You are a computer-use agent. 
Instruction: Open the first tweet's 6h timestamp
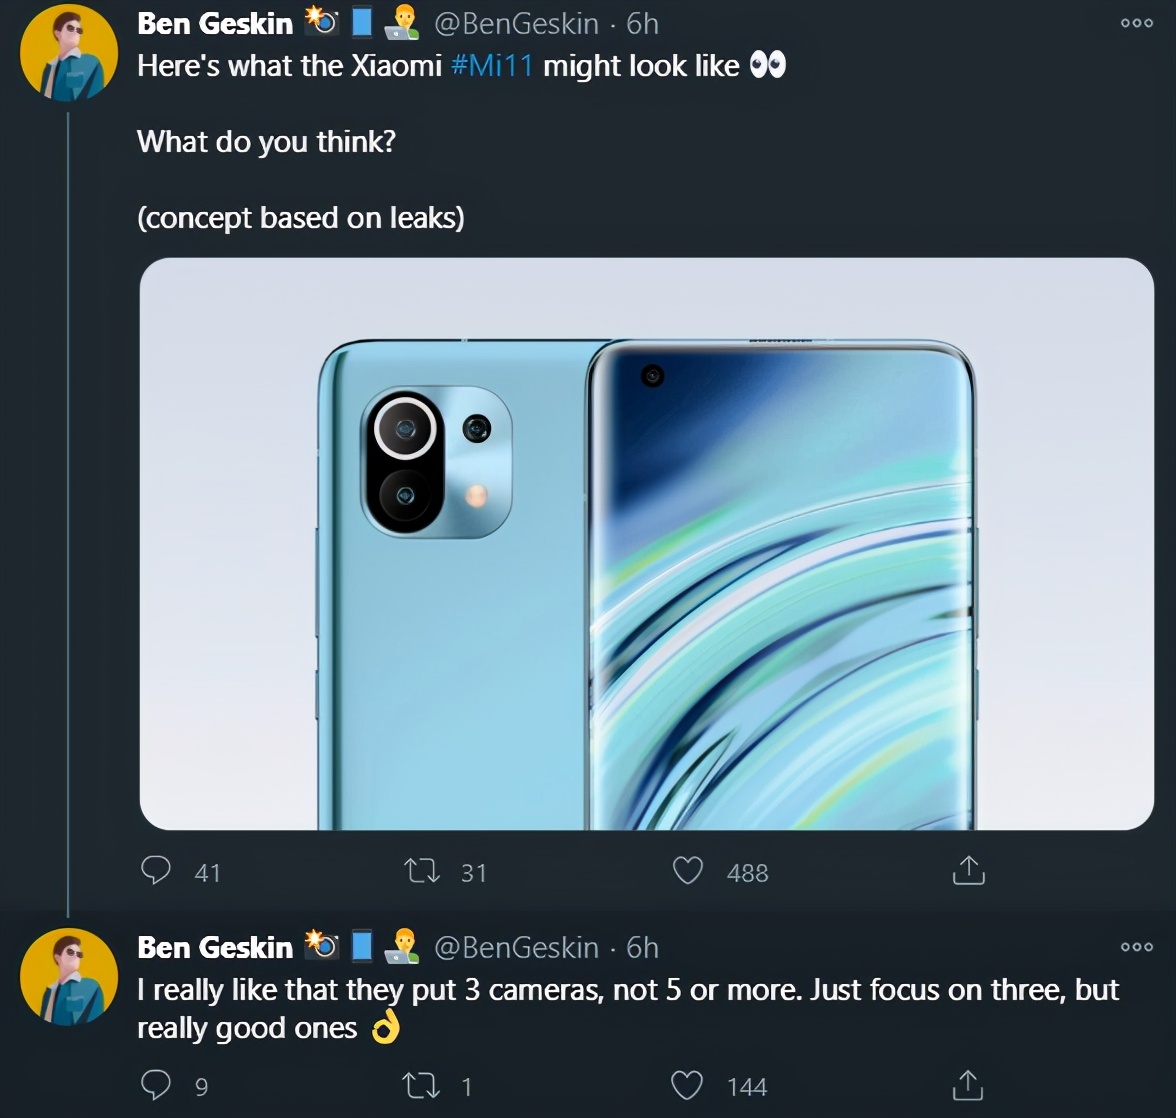[642, 23]
